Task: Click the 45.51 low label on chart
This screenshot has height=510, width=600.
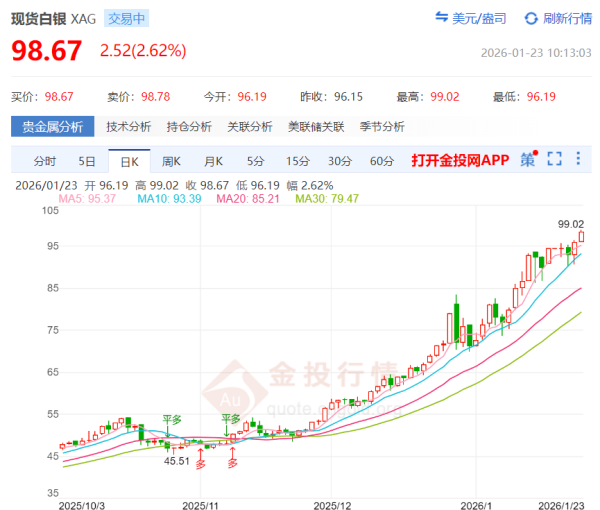Action: coord(177,461)
